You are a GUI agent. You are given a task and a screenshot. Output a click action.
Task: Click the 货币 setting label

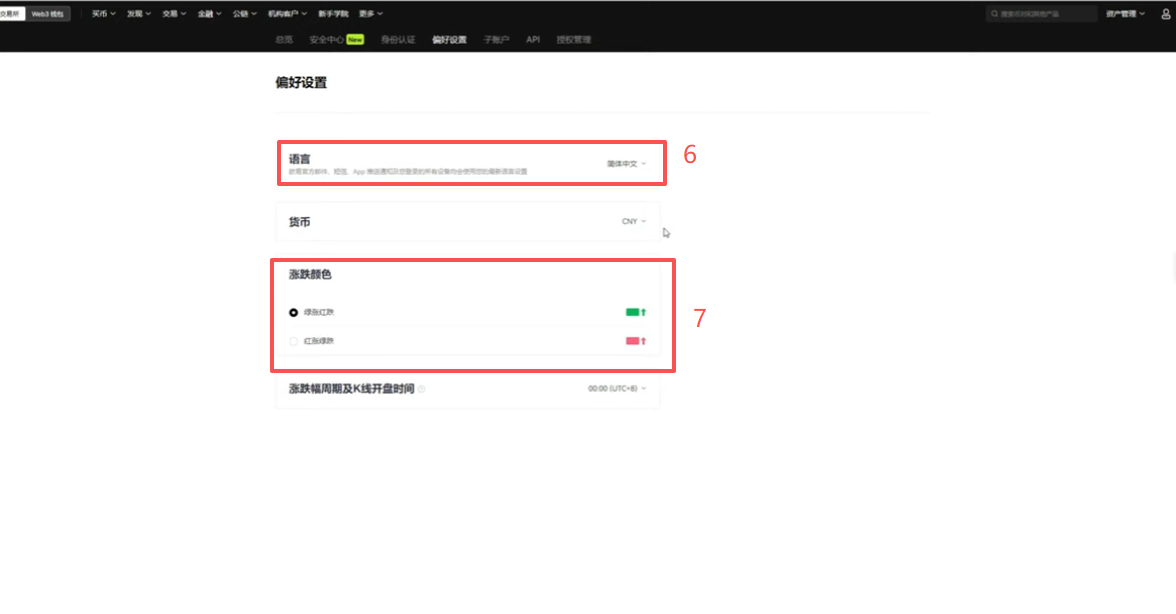click(x=299, y=222)
